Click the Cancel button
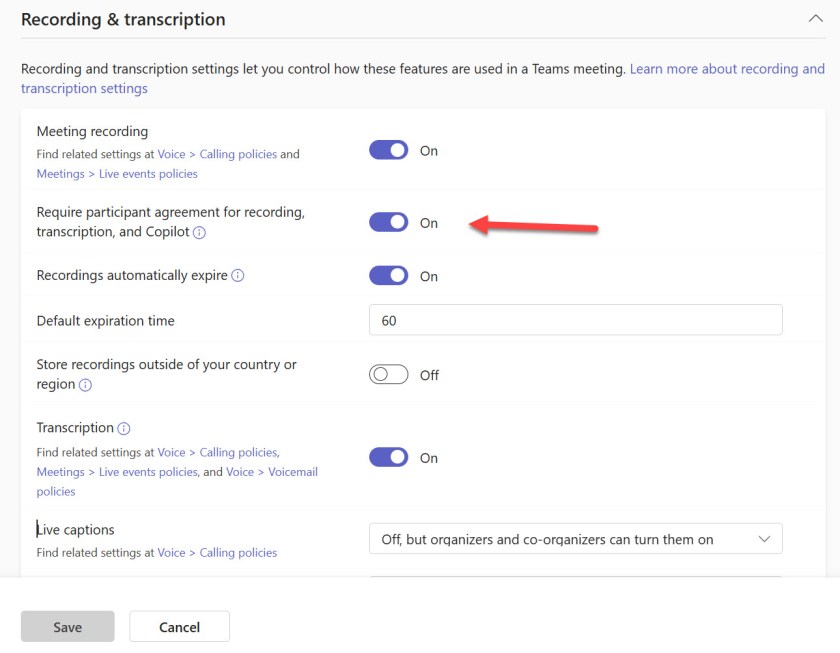This screenshot has width=840, height=653. click(x=179, y=626)
